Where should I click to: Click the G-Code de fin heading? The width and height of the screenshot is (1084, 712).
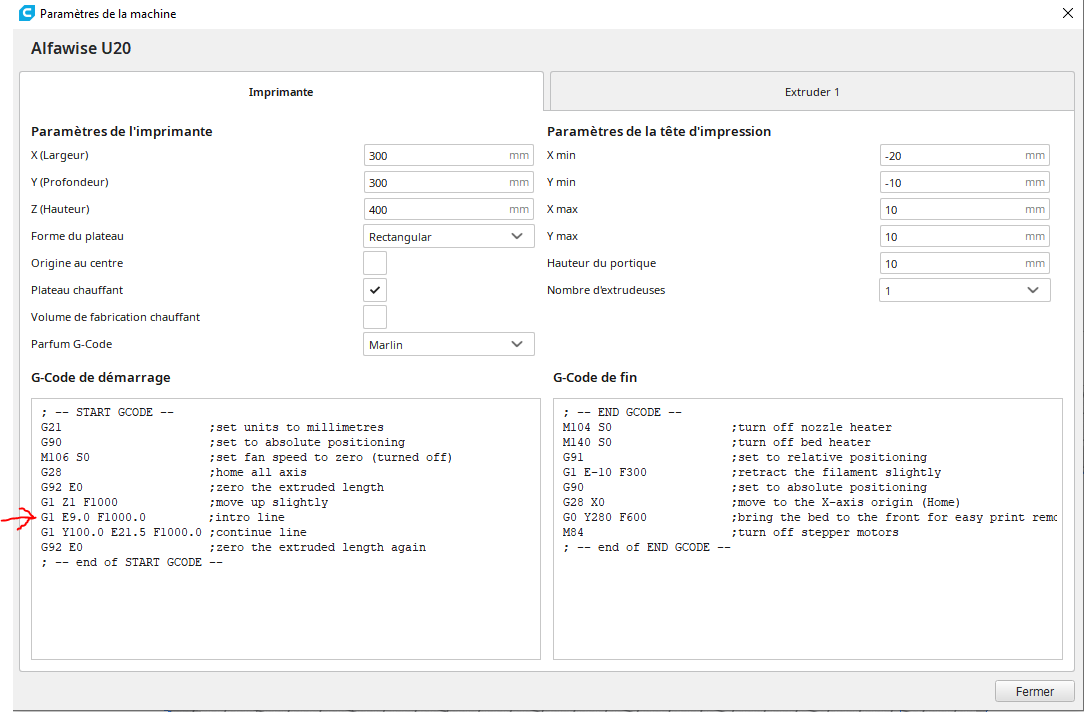[x=595, y=377]
